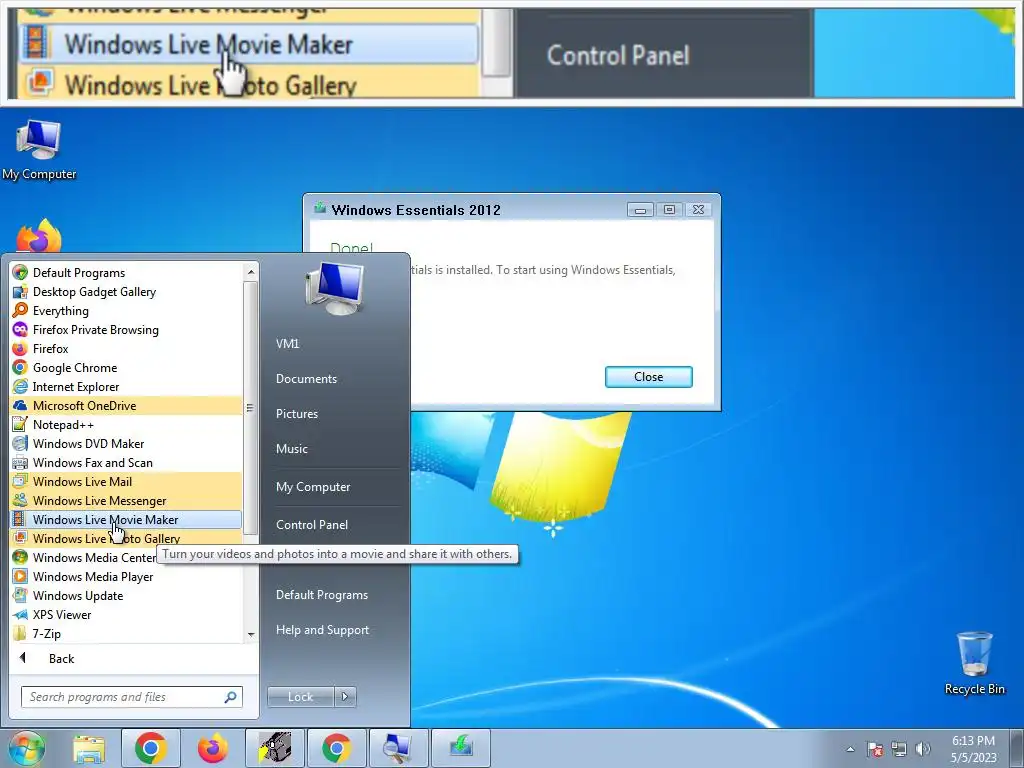Minimize the Windows Essentials 2012 window
This screenshot has height=768, width=1024.
640,210
